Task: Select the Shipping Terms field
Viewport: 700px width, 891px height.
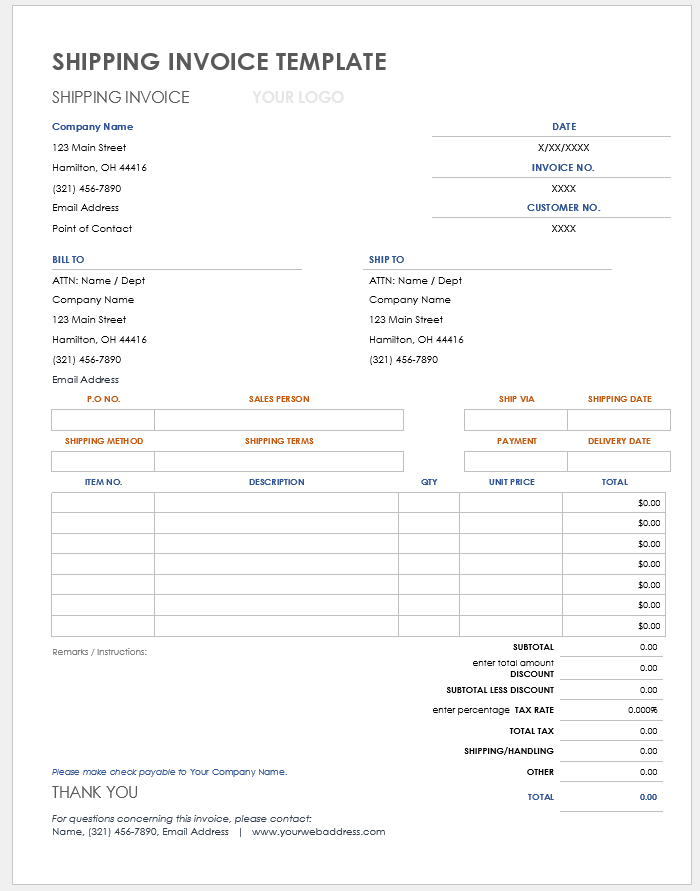Action: pyautogui.click(x=279, y=461)
